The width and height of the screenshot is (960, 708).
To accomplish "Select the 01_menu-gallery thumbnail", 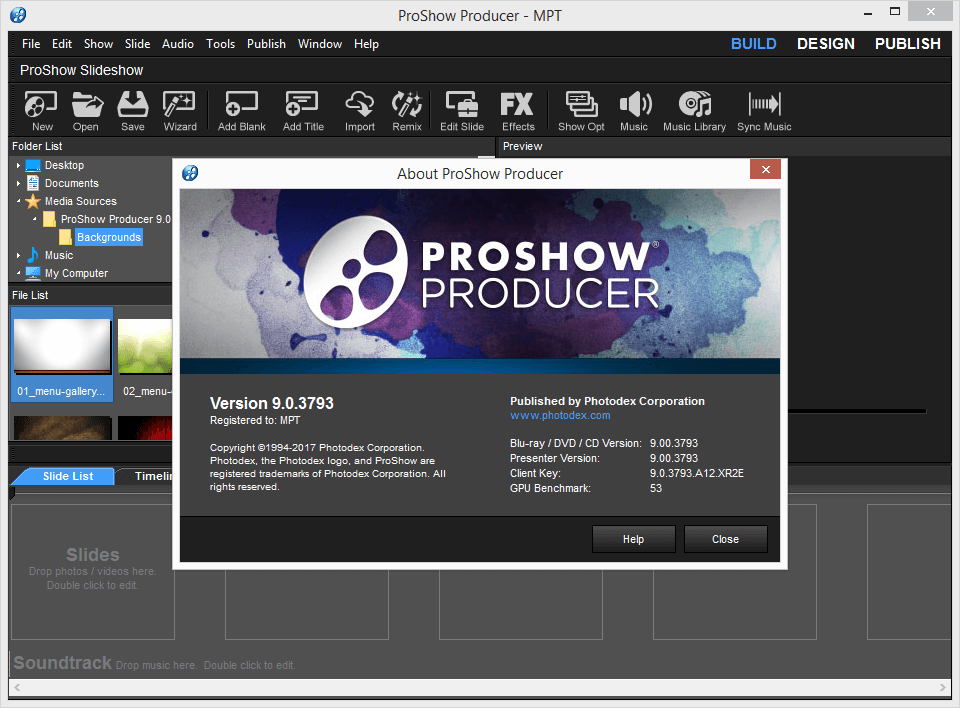I will click(x=62, y=355).
